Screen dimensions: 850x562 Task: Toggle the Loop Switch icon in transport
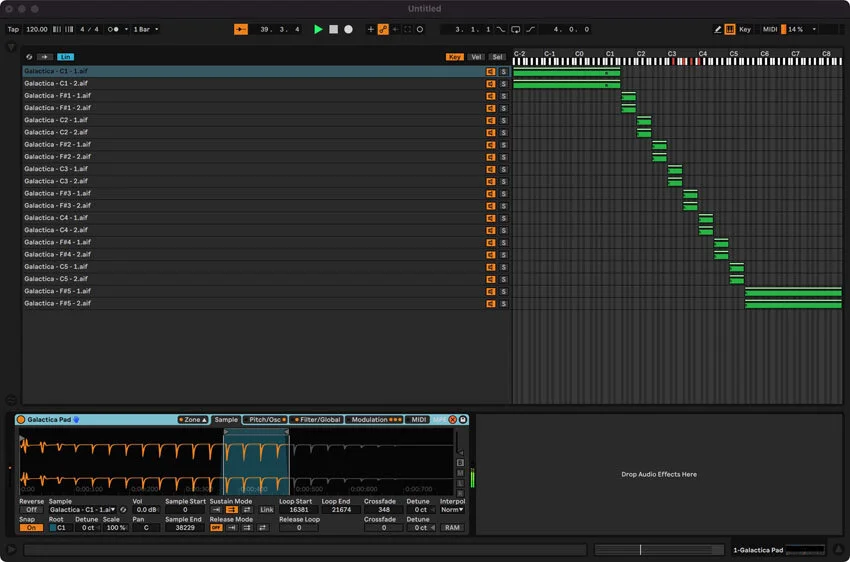point(516,29)
